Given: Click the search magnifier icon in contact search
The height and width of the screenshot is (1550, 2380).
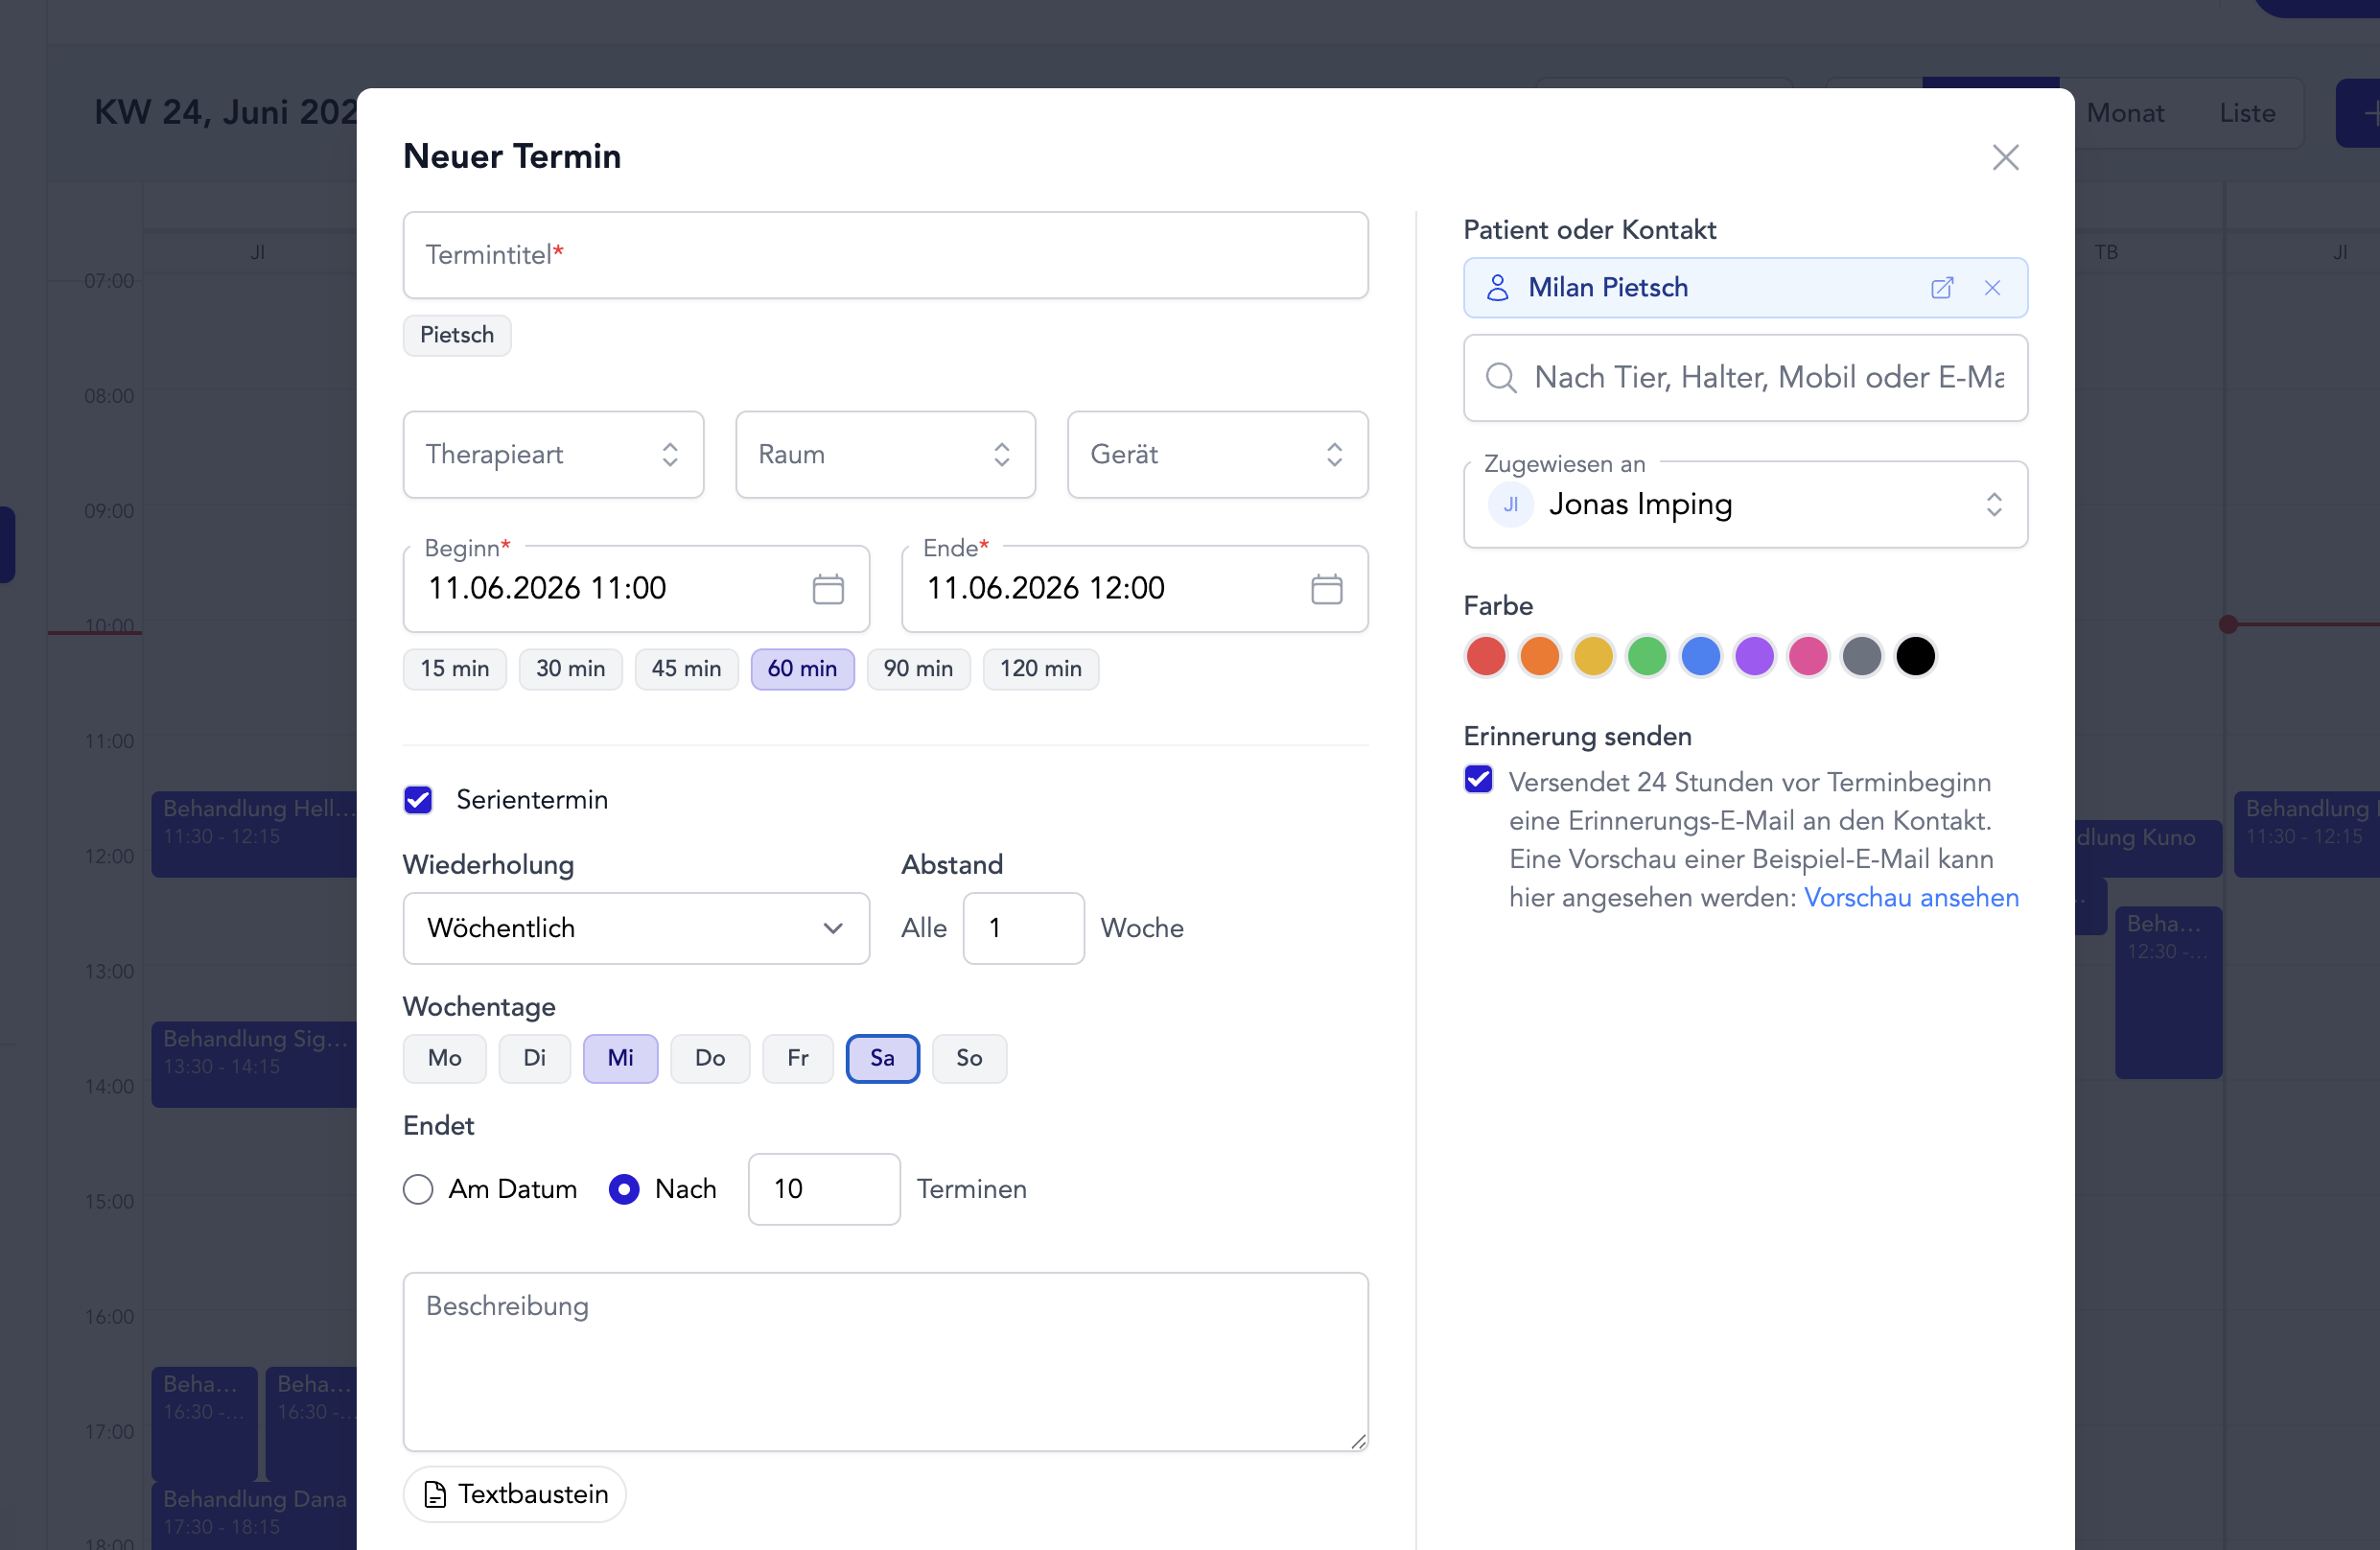Looking at the screenshot, I should [x=1500, y=378].
